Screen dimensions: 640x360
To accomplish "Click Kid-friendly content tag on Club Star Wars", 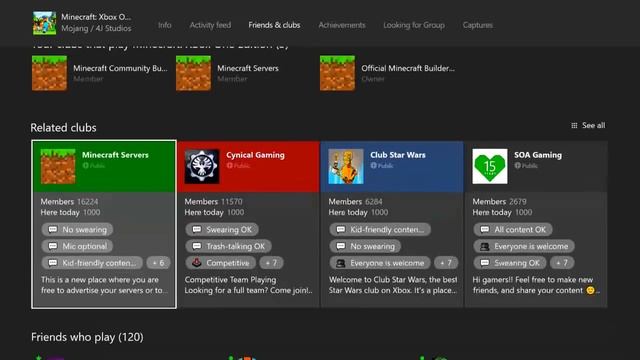I will pos(380,229).
